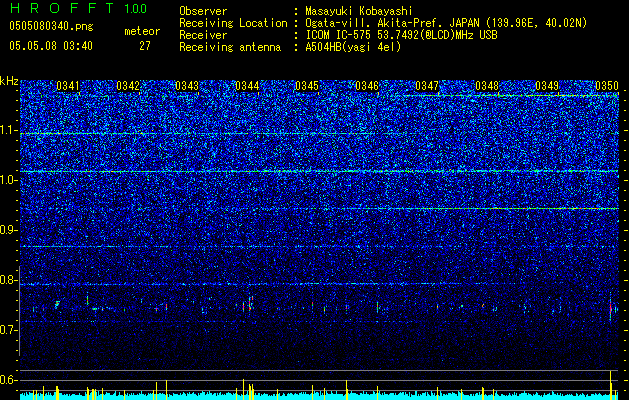
Task: Click the 0348 time marker
Action: pyautogui.click(x=487, y=86)
